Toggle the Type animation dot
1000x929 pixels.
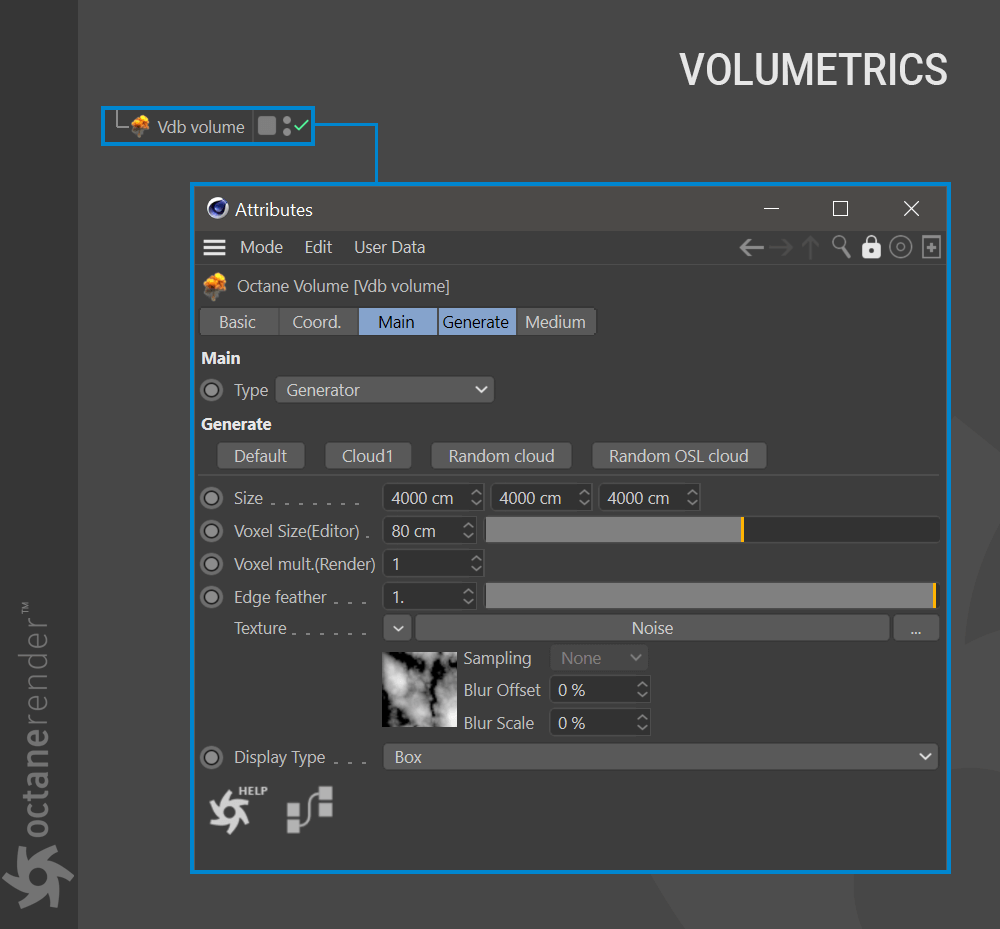tap(212, 390)
